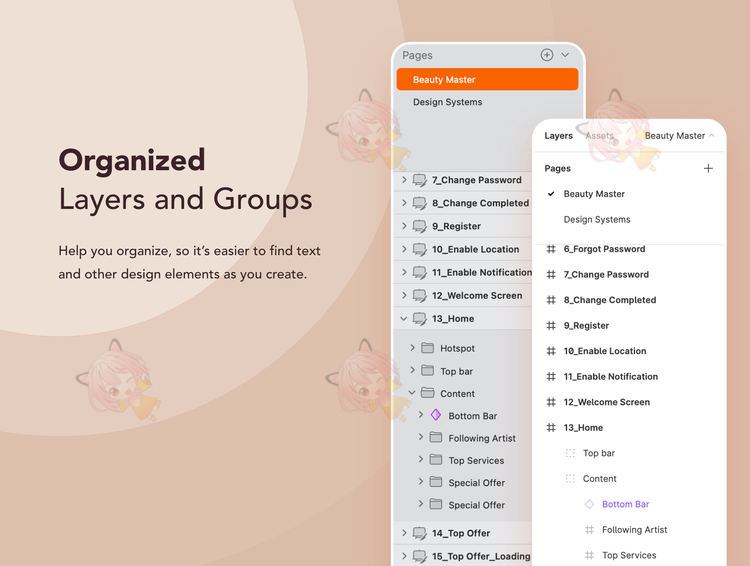The height and width of the screenshot is (566, 750).
Task: Click the frame hash icon for 6_Forgot Password
Action: coord(551,249)
